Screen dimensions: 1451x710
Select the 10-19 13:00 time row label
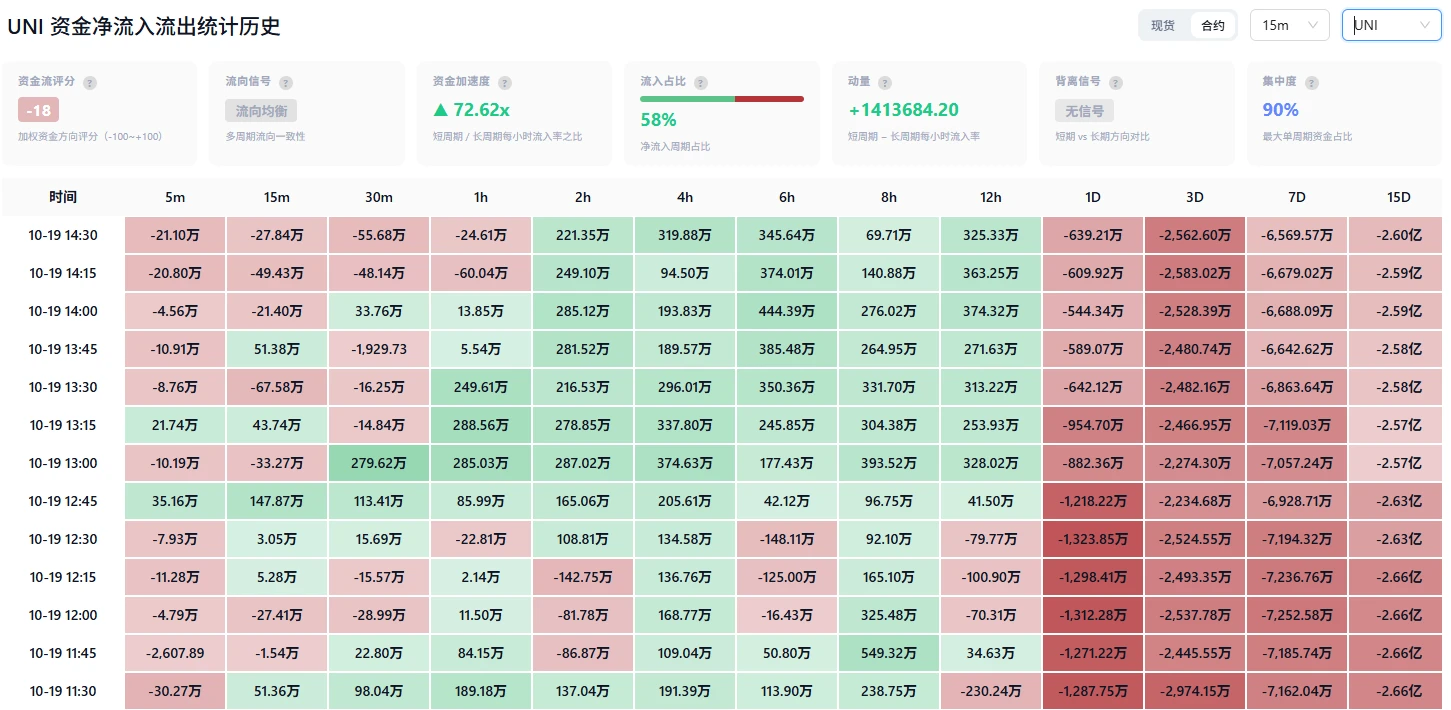63,463
